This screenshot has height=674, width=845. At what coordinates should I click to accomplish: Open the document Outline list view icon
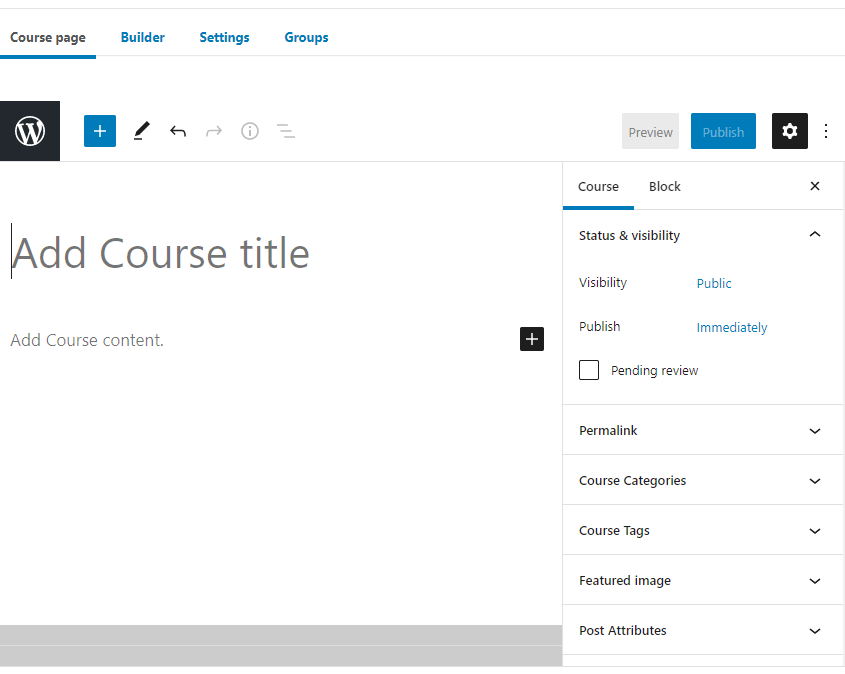(x=286, y=131)
